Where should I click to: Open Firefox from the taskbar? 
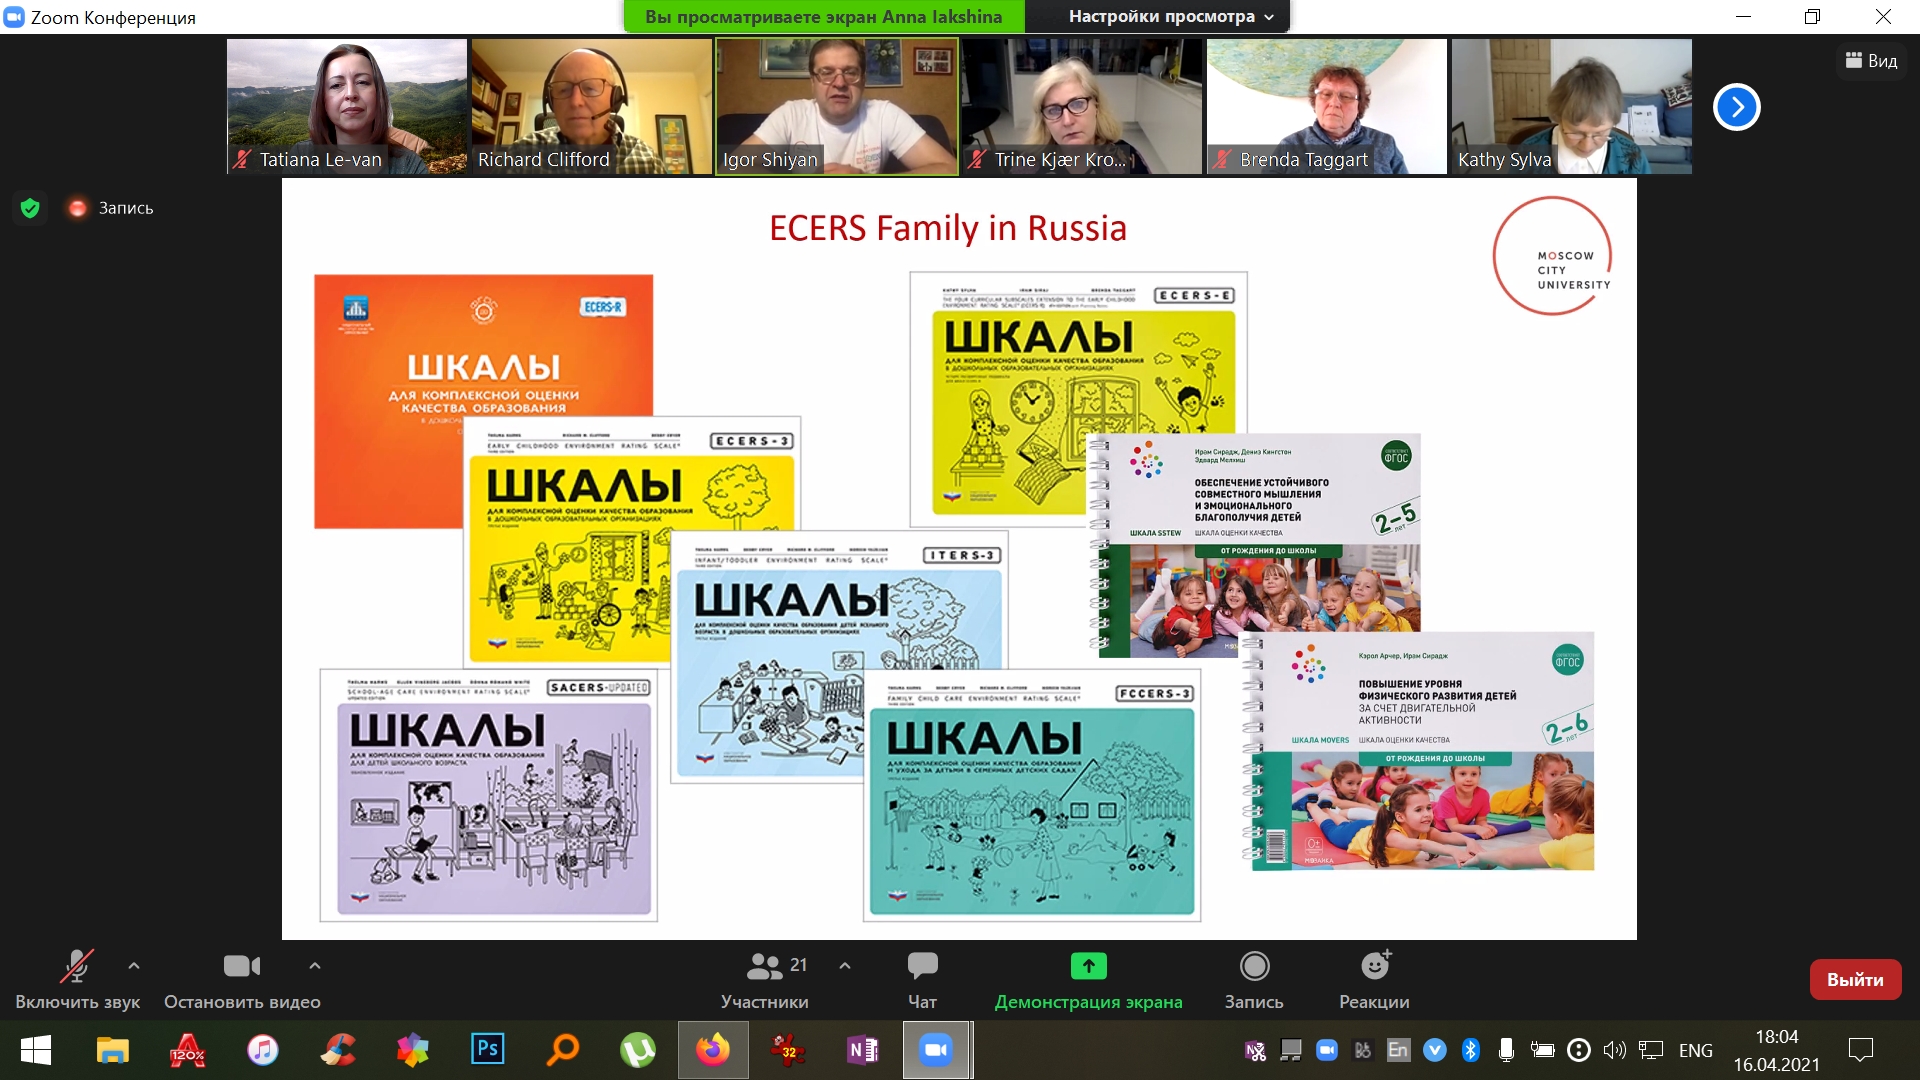[x=713, y=1050]
